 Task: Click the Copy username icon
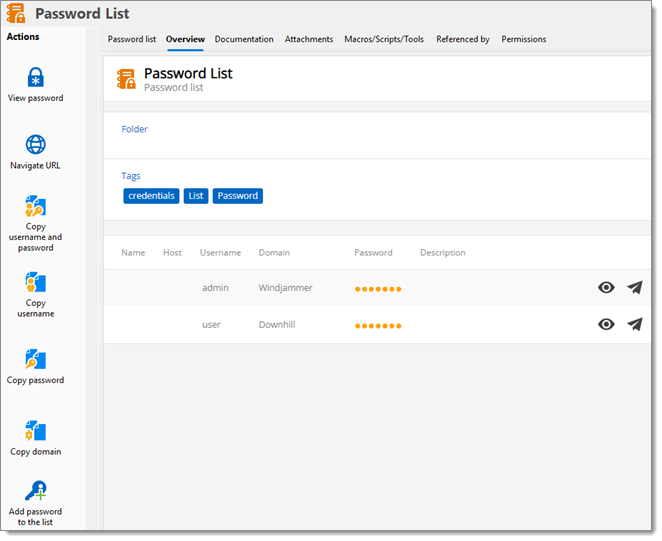coord(35,283)
